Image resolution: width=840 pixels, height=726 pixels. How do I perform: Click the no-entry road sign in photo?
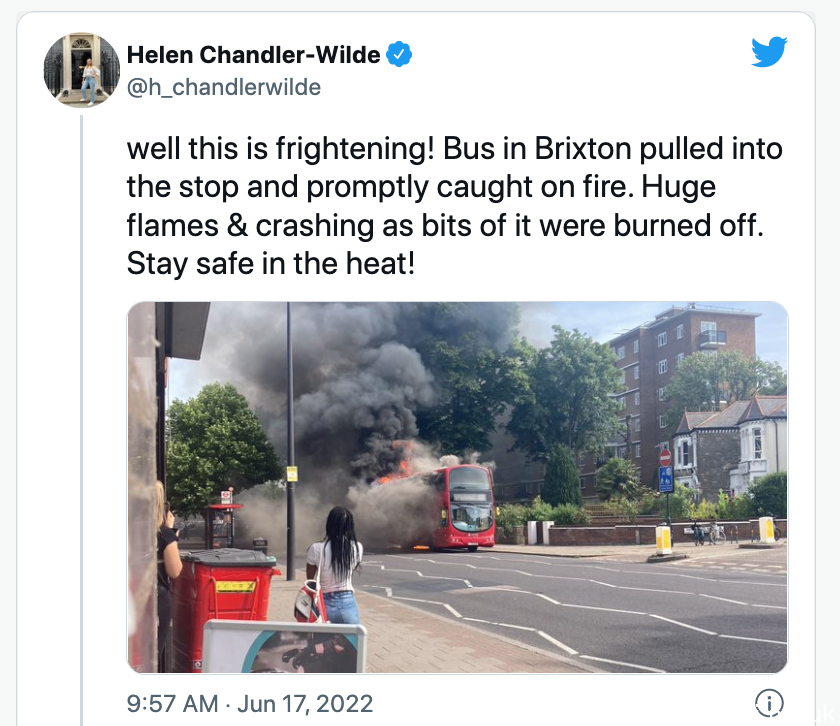coord(665,457)
